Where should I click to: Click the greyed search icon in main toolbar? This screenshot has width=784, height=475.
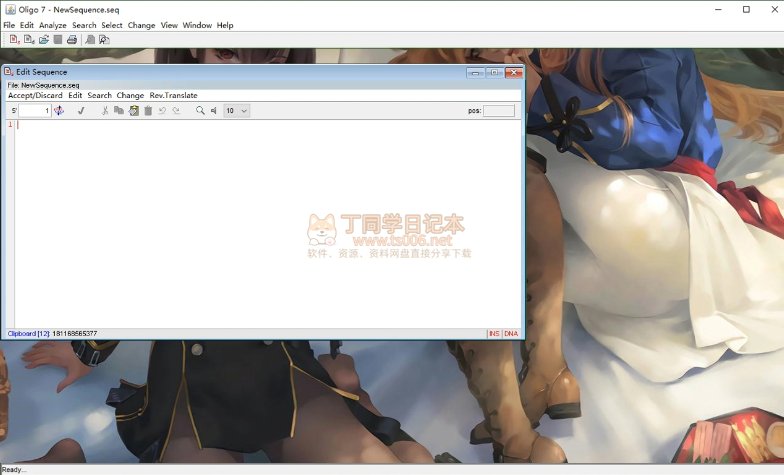point(90,40)
